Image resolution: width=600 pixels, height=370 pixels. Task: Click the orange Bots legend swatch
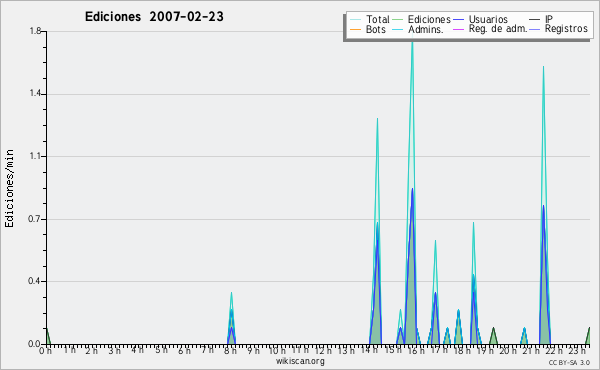click(x=355, y=29)
